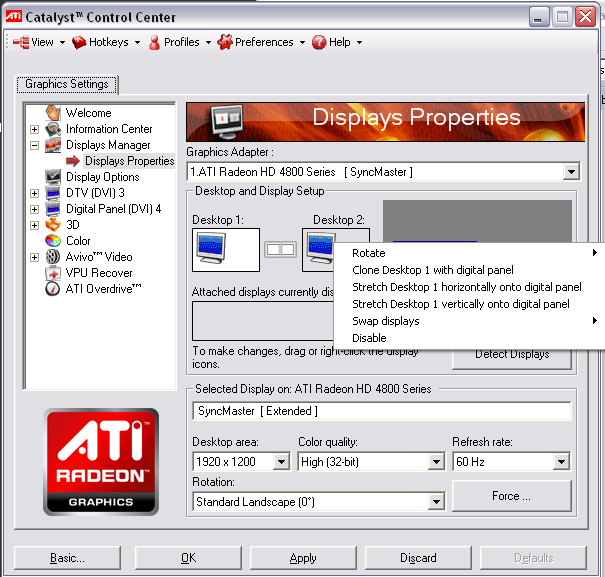Viewport: 605px width, 577px height.
Task: Switch to the Graphics Settings tab
Action: pos(67,84)
